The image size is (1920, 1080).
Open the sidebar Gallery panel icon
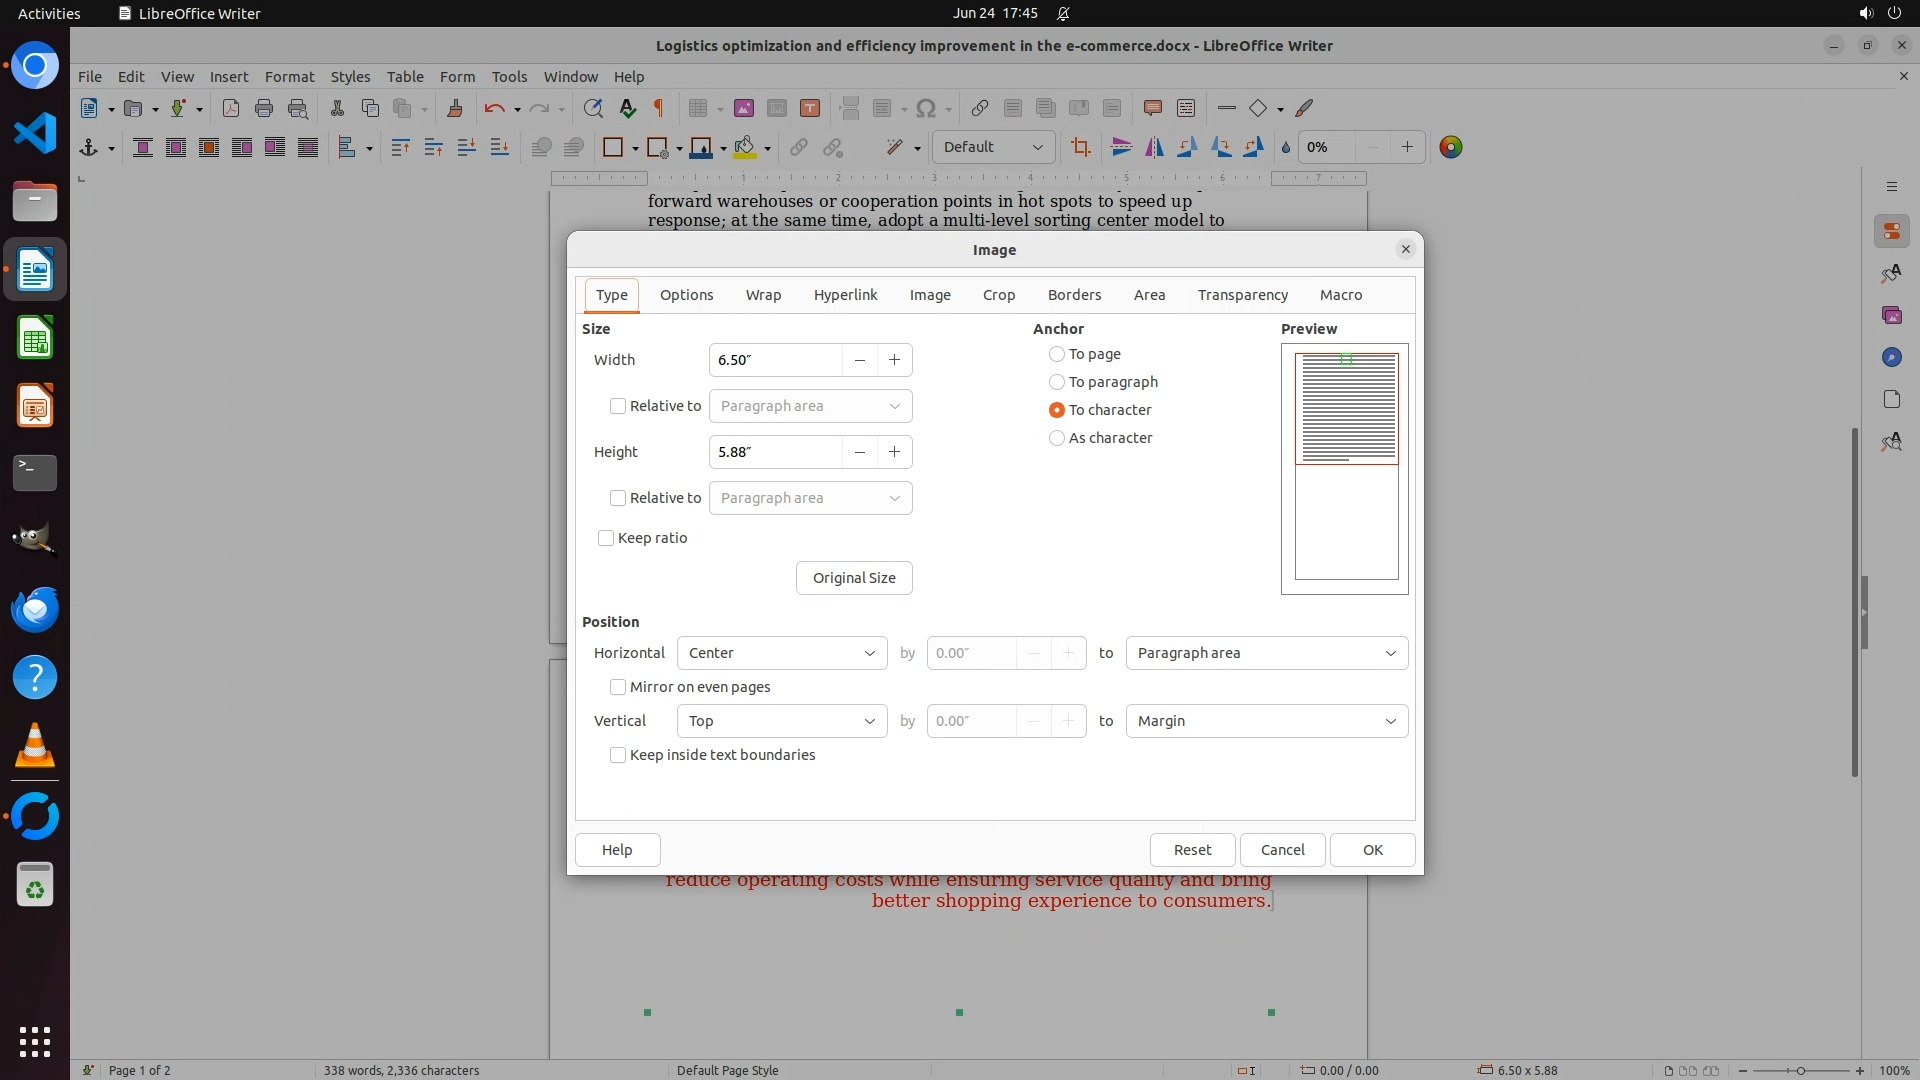tap(1891, 315)
